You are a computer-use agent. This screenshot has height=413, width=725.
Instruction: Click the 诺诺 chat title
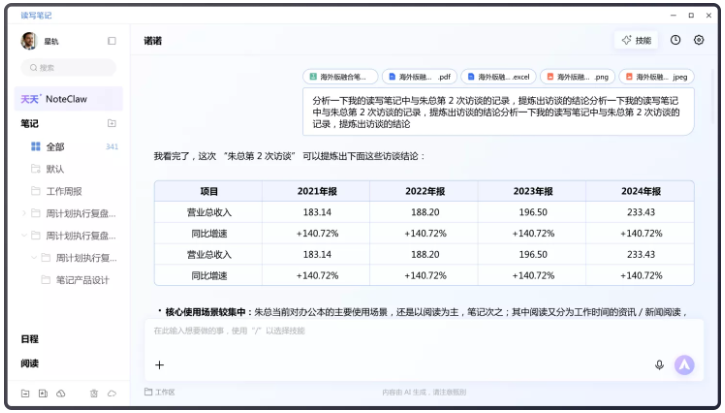point(153,41)
